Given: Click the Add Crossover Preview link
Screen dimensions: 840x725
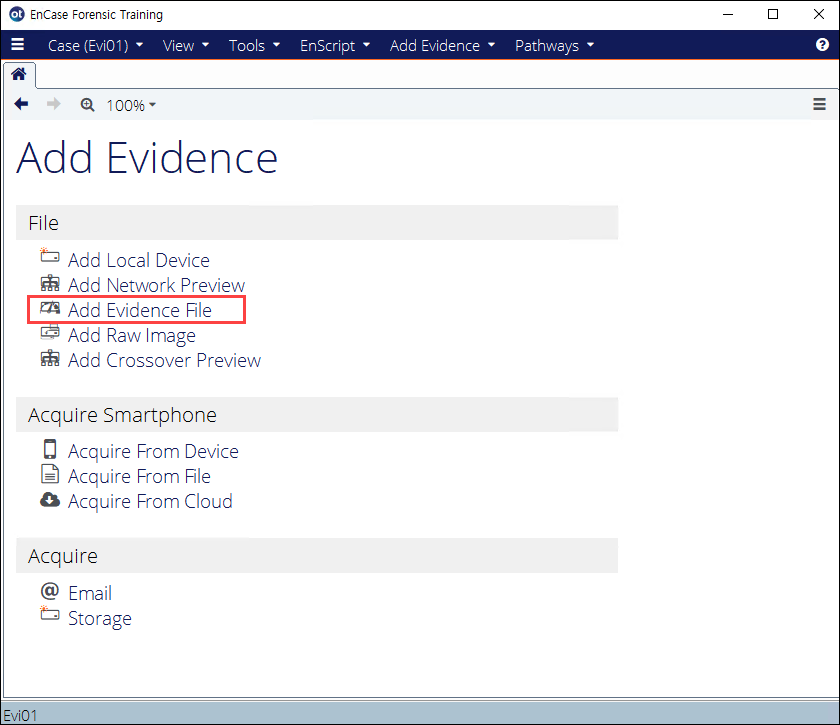Looking at the screenshot, I should (x=164, y=360).
